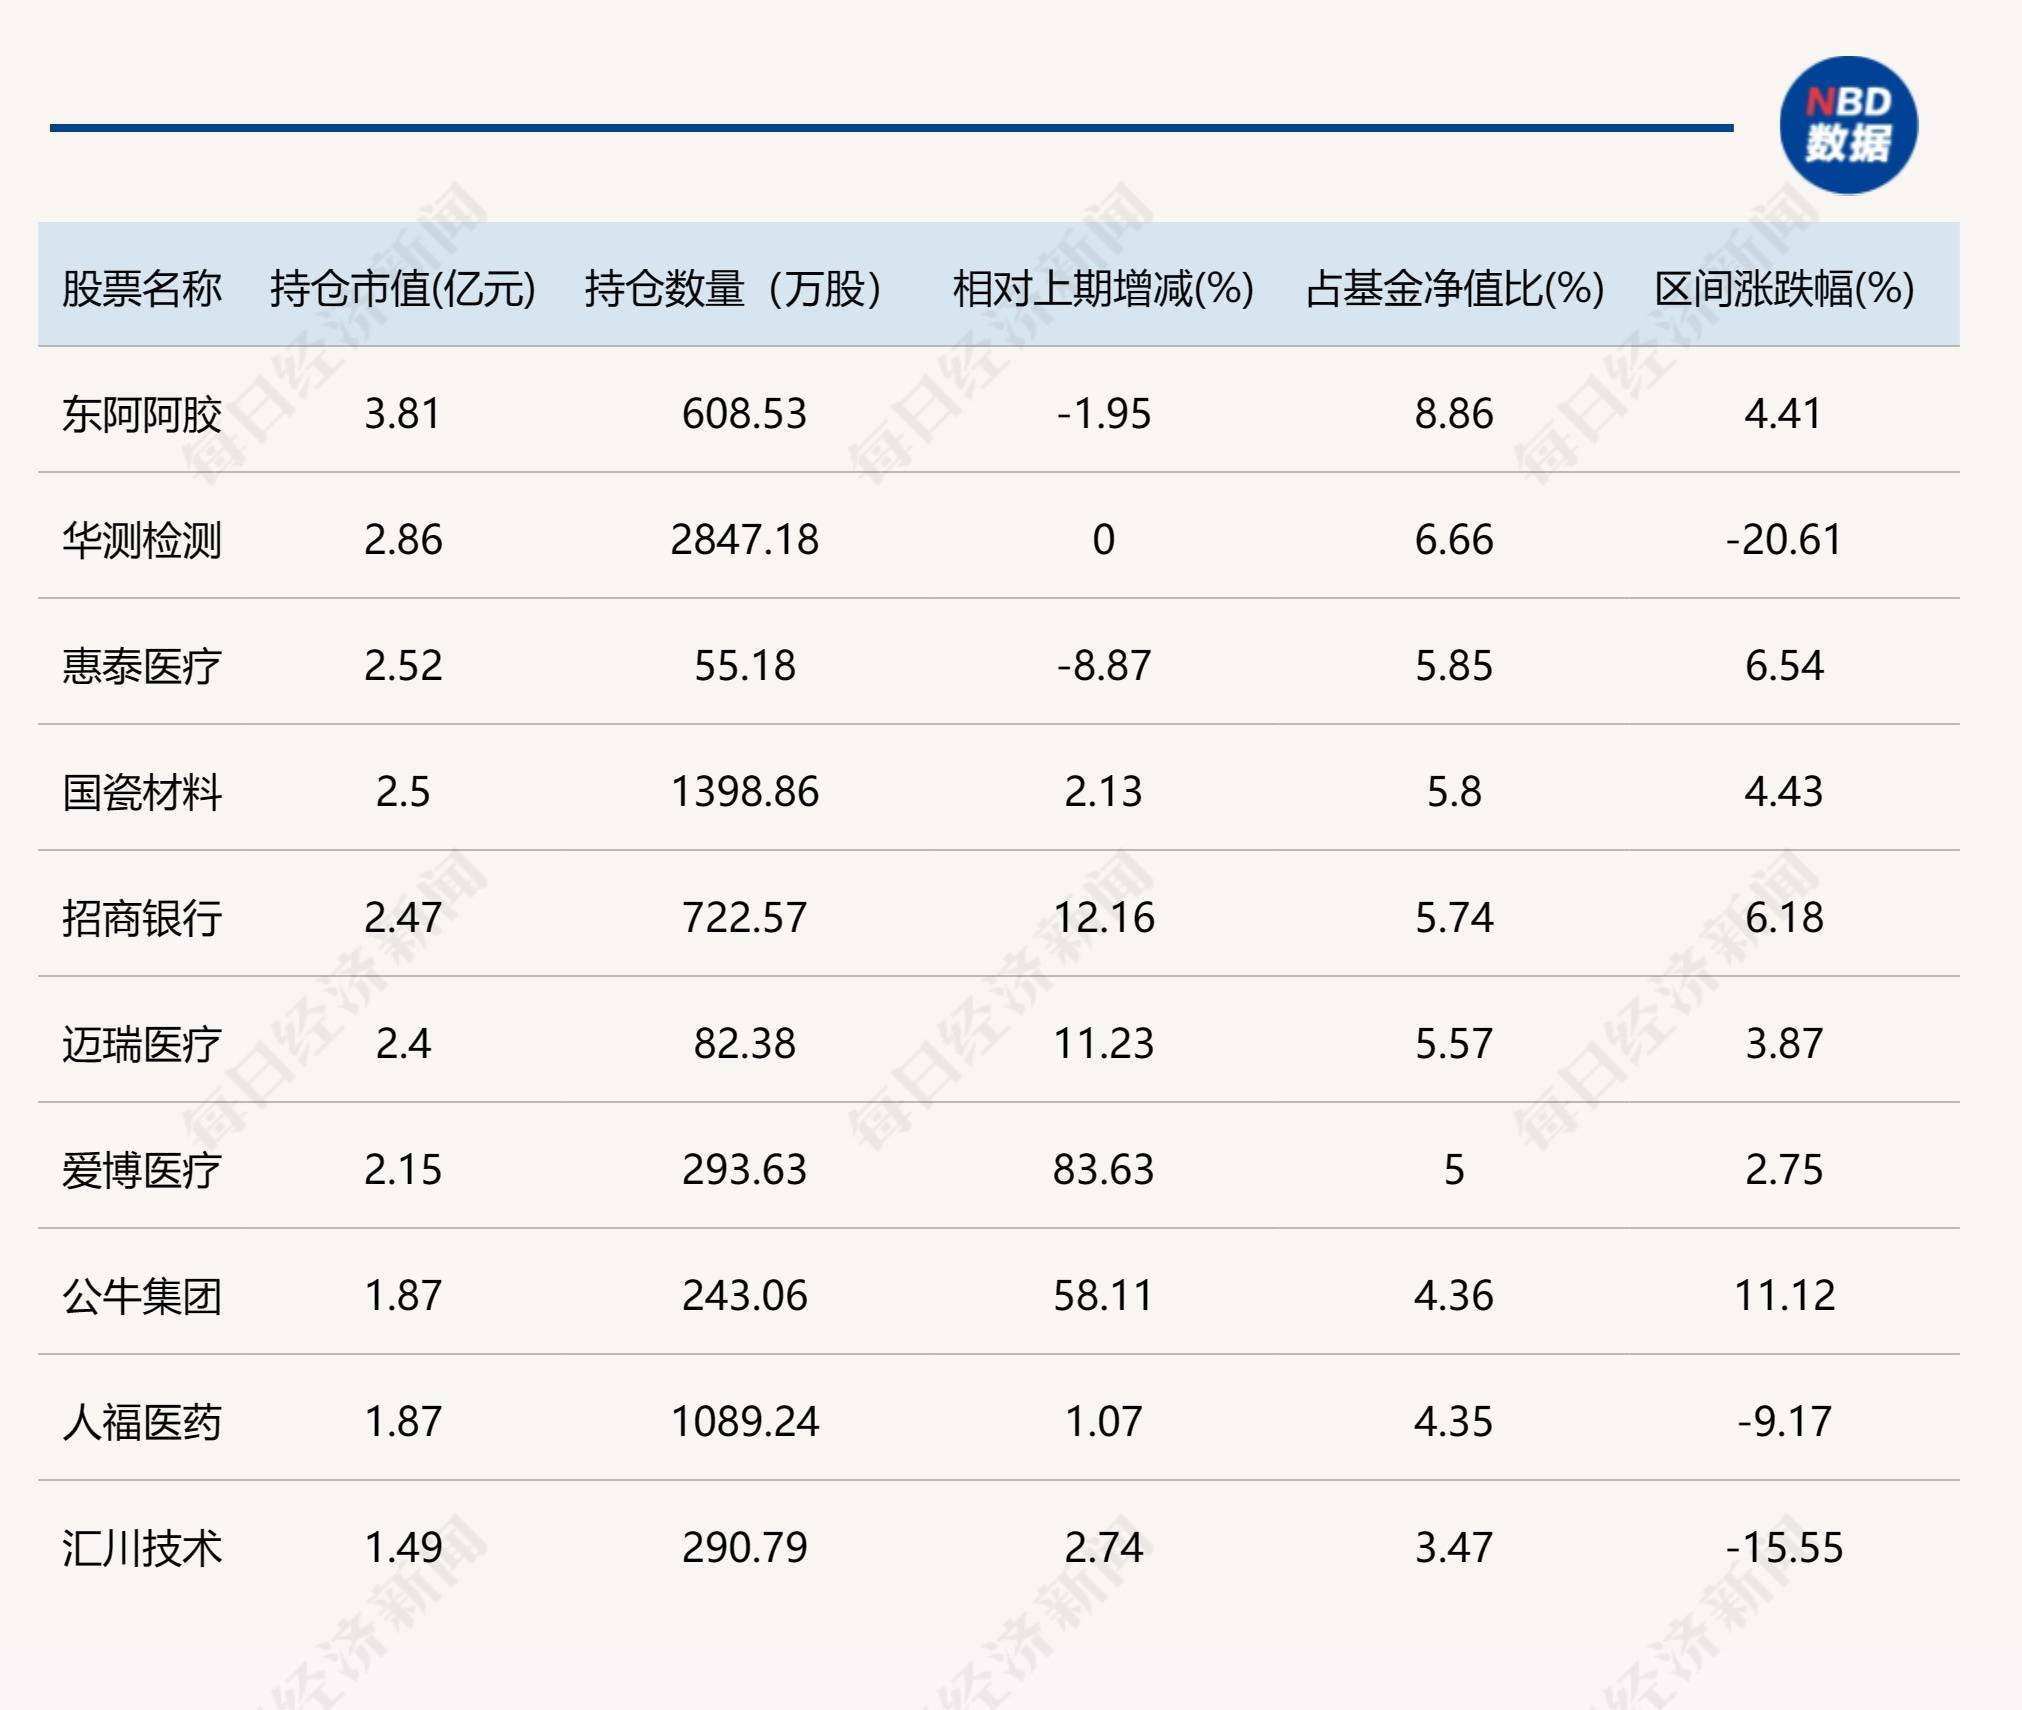Click the 持仓数量（万股）column header
The width and height of the screenshot is (2022, 1710).
[733, 289]
